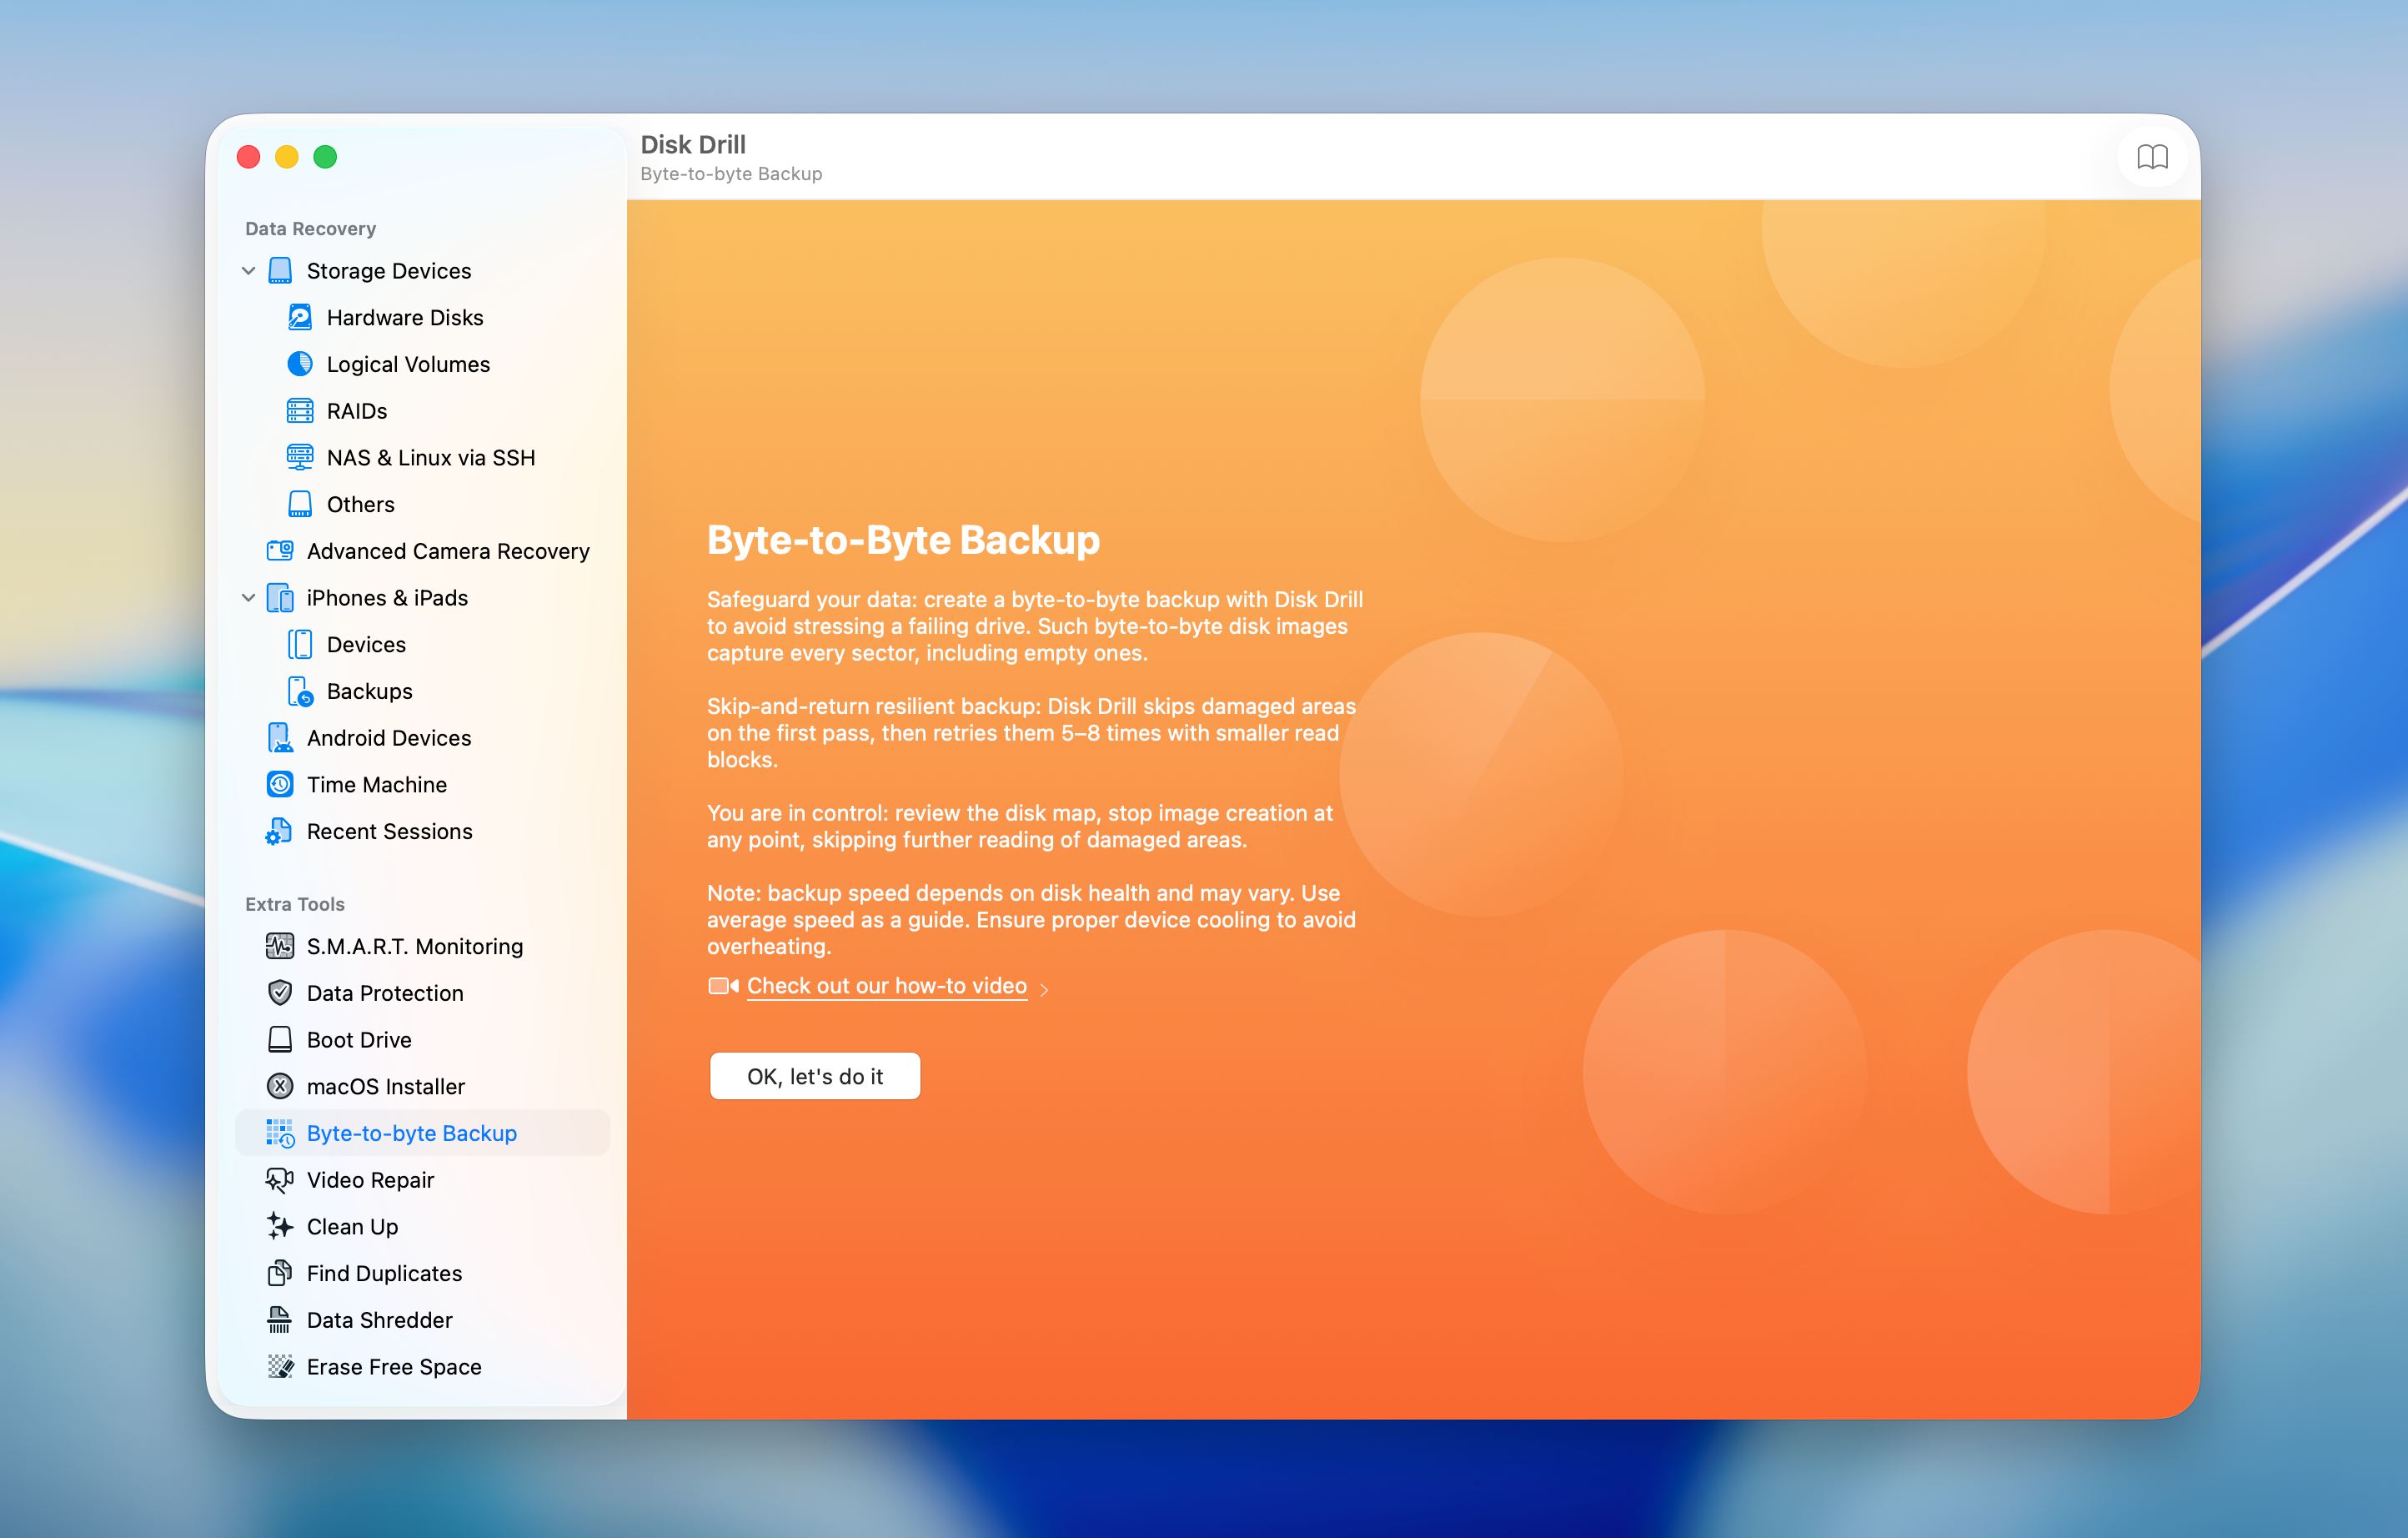2408x1538 pixels.
Task: Click the Time Machine clock icon
Action: click(280, 785)
